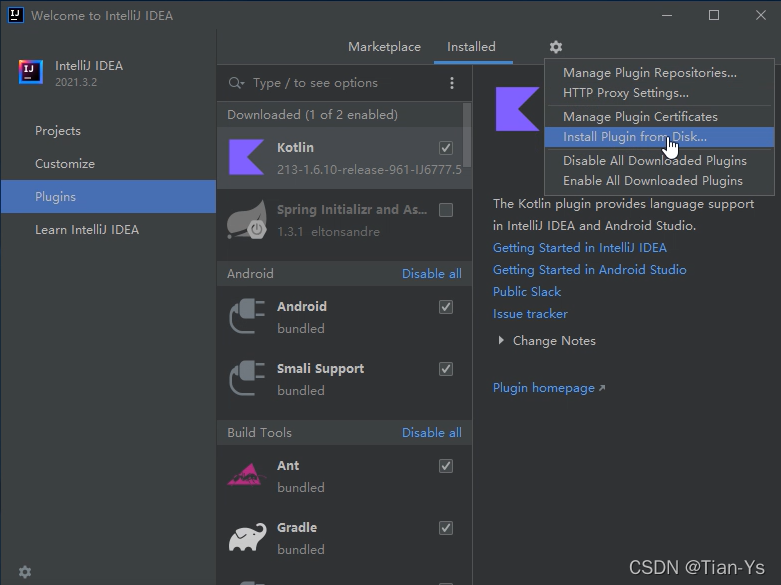Click the Kotlin plugin logo in list

click(x=246, y=157)
